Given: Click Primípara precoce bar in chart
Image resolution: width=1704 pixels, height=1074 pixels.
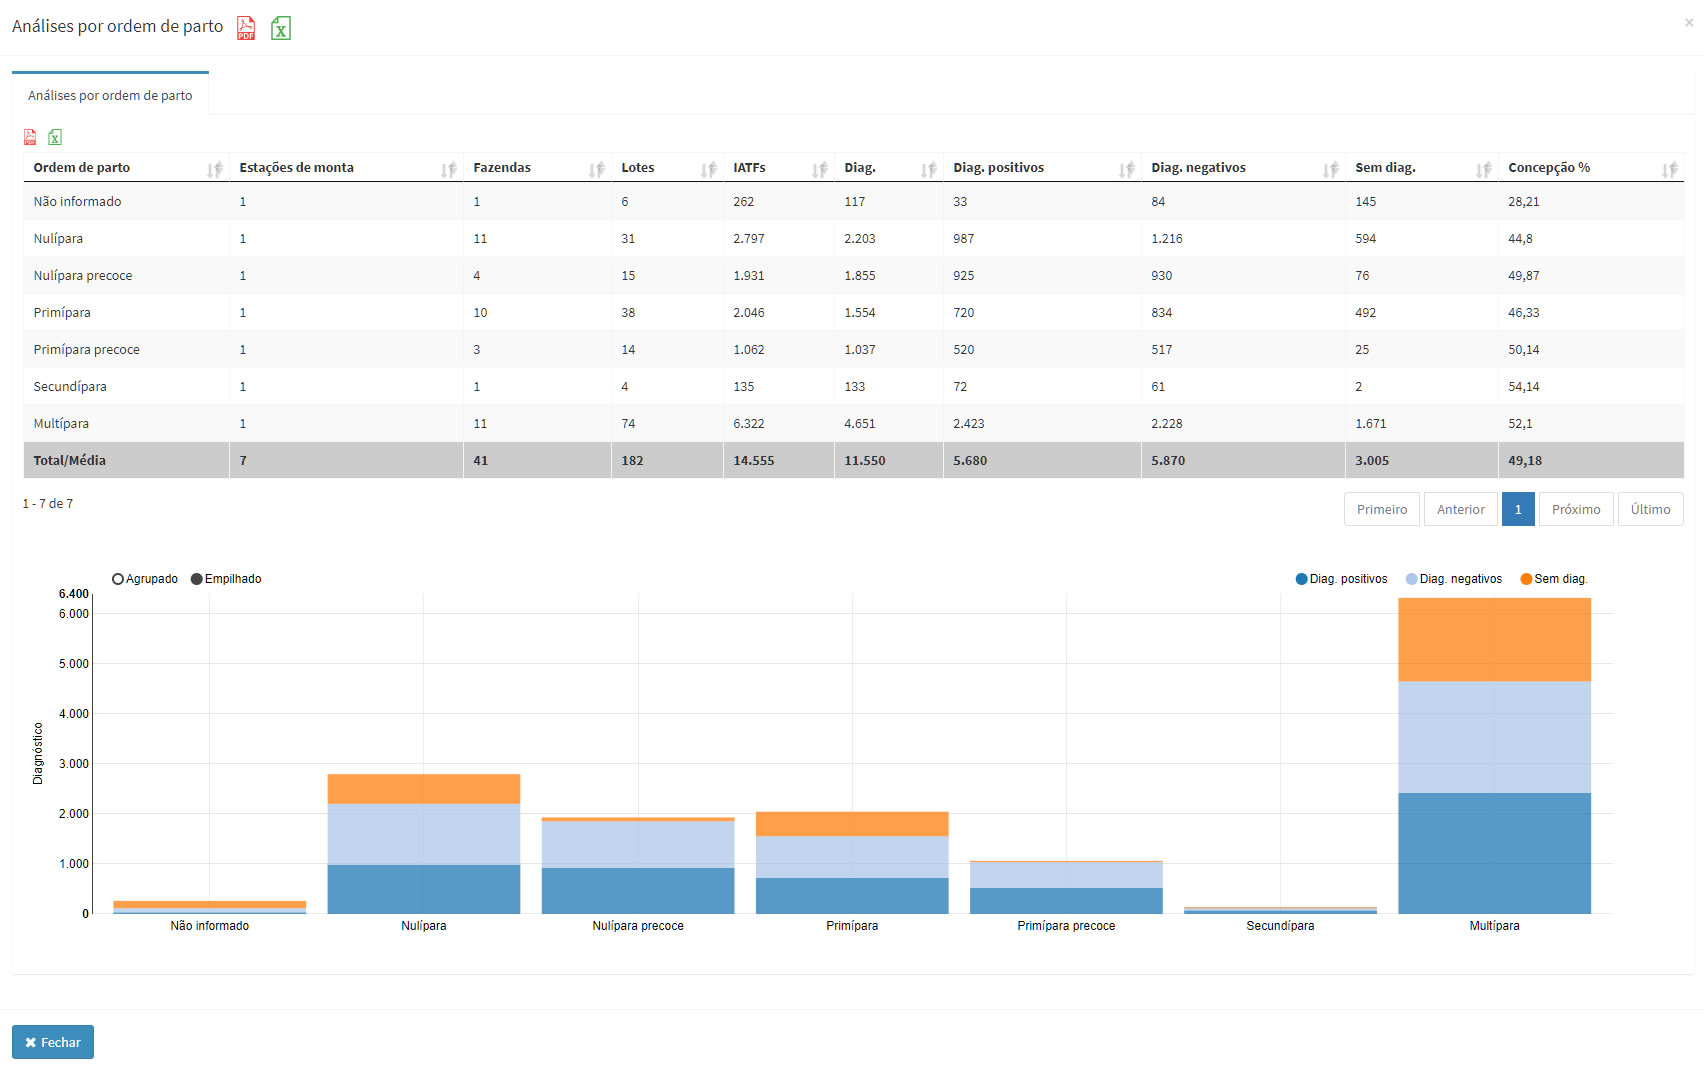Looking at the screenshot, I should [1066, 887].
